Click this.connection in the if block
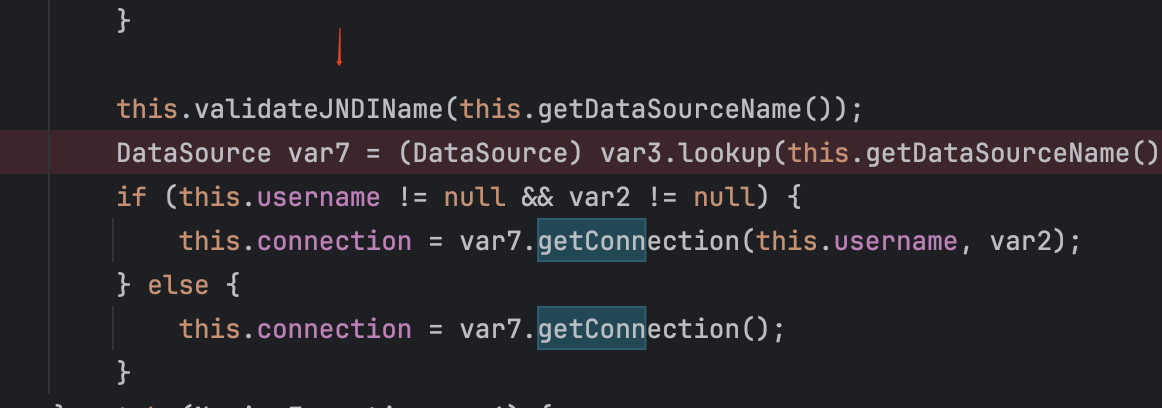 295,241
